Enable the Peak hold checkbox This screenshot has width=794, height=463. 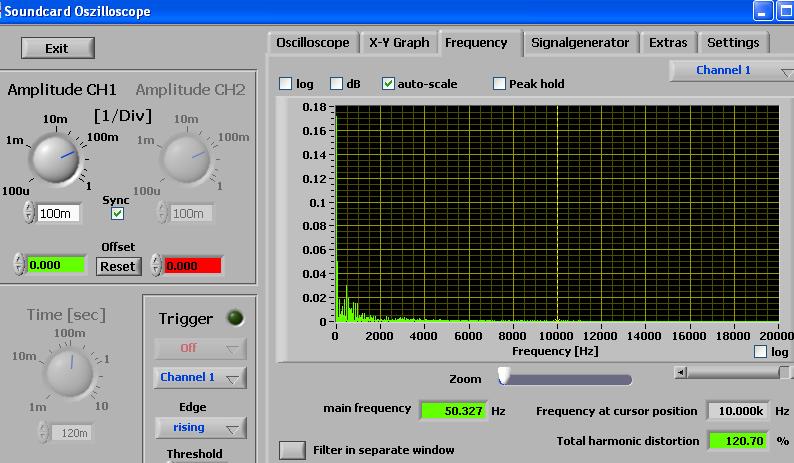point(500,84)
